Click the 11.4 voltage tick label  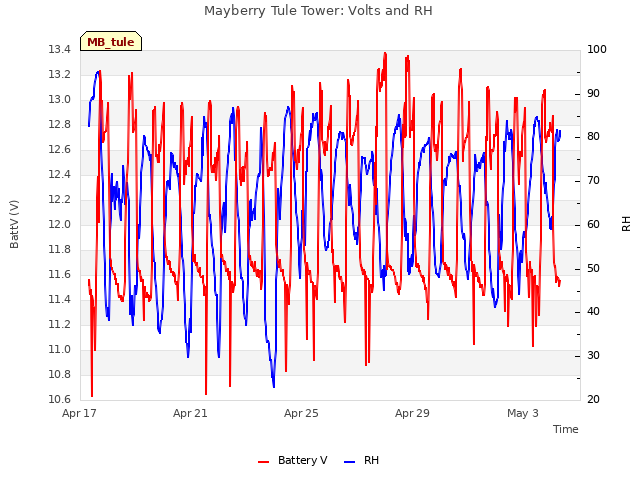click(60, 299)
